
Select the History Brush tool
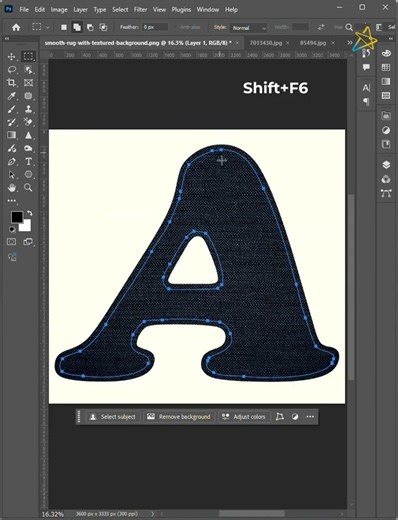click(x=12, y=122)
